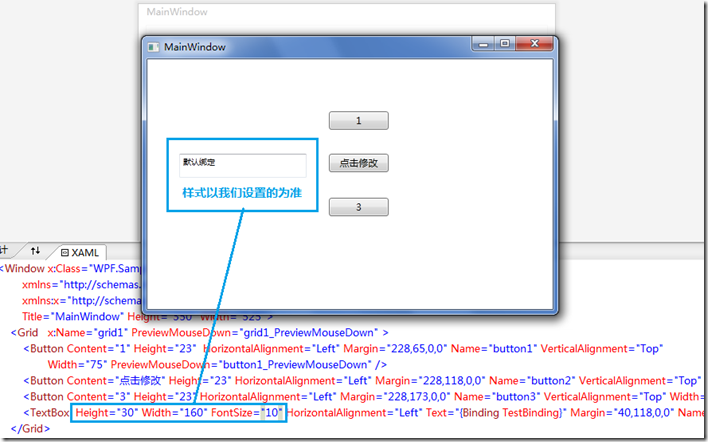Click {Binding TestBinding} text in XAML
Image resolution: width=708 pixels, height=442 pixels.
pos(511,413)
